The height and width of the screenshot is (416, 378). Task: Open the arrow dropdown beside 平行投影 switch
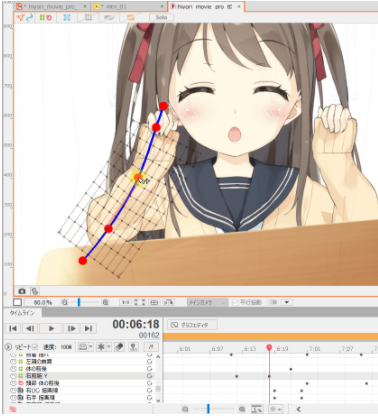287,302
